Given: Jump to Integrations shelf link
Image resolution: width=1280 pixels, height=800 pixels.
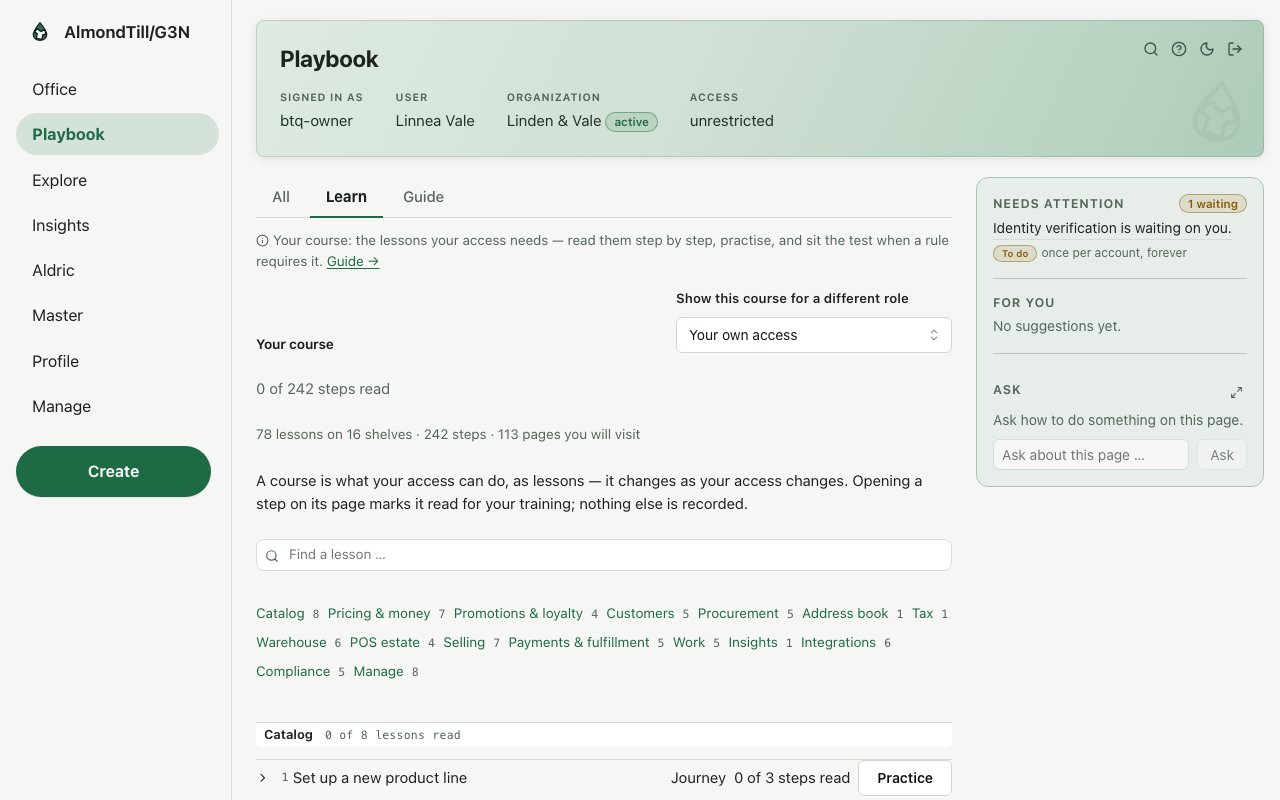Looking at the screenshot, I should point(838,642).
